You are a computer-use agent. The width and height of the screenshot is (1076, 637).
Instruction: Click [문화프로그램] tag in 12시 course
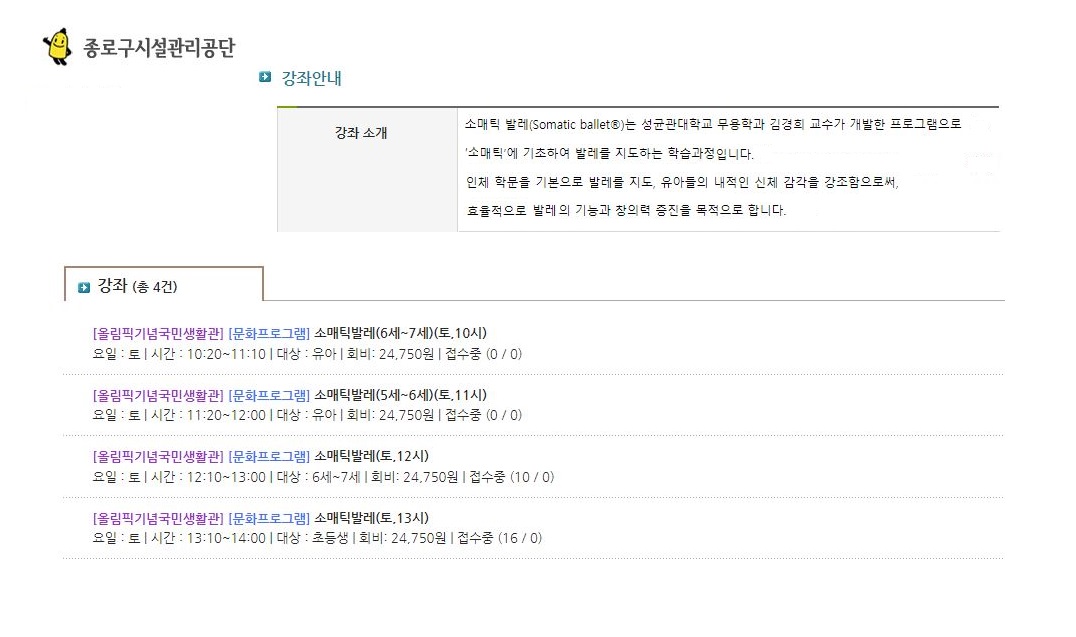pos(269,456)
